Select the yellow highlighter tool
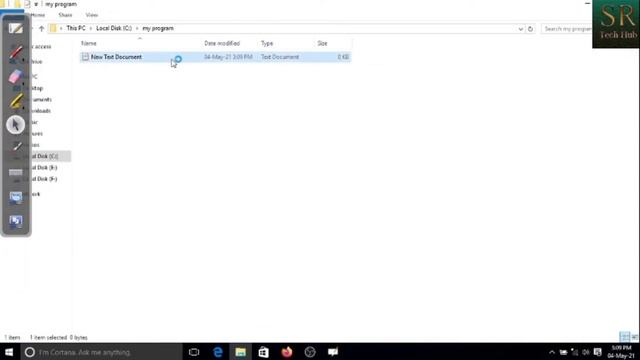This screenshot has width=640, height=360. [16, 101]
